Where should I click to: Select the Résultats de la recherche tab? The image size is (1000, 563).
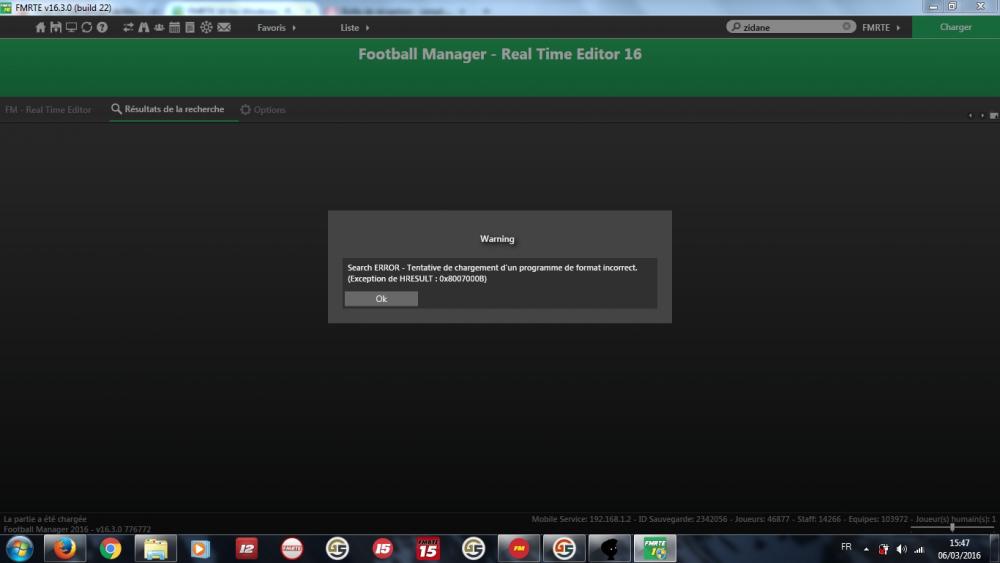tap(168, 109)
